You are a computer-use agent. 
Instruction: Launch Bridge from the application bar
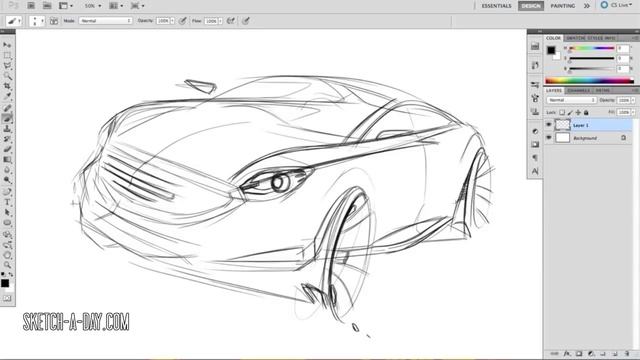31,6
